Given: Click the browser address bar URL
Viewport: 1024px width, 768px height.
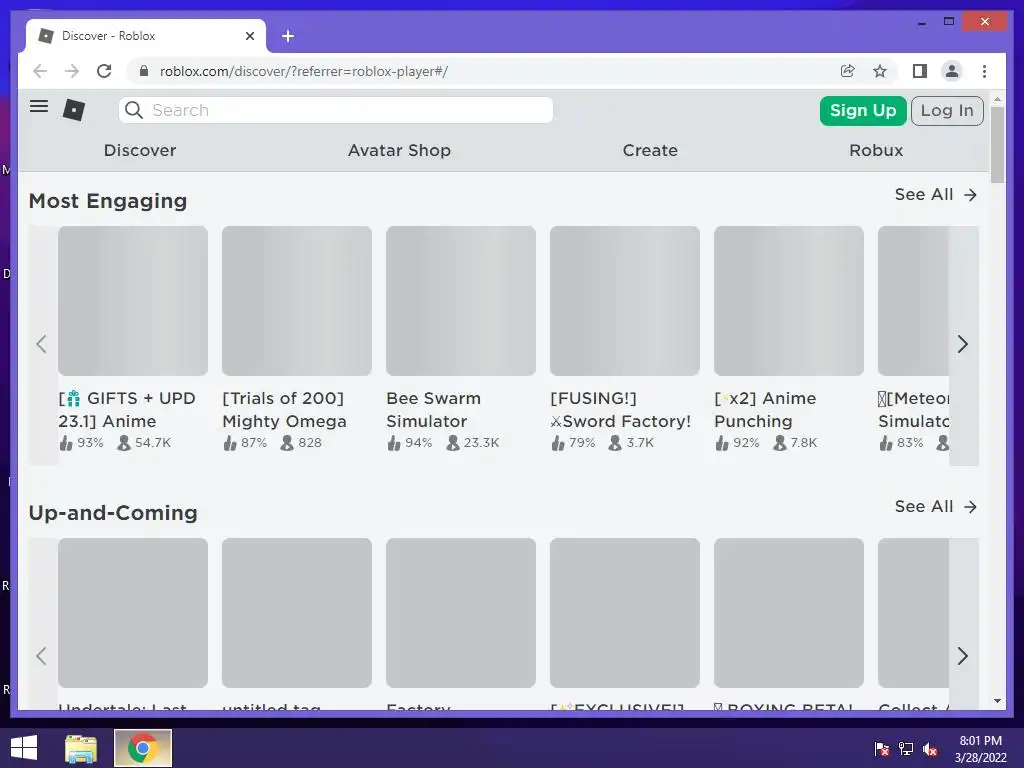Looking at the screenshot, I should 304,71.
